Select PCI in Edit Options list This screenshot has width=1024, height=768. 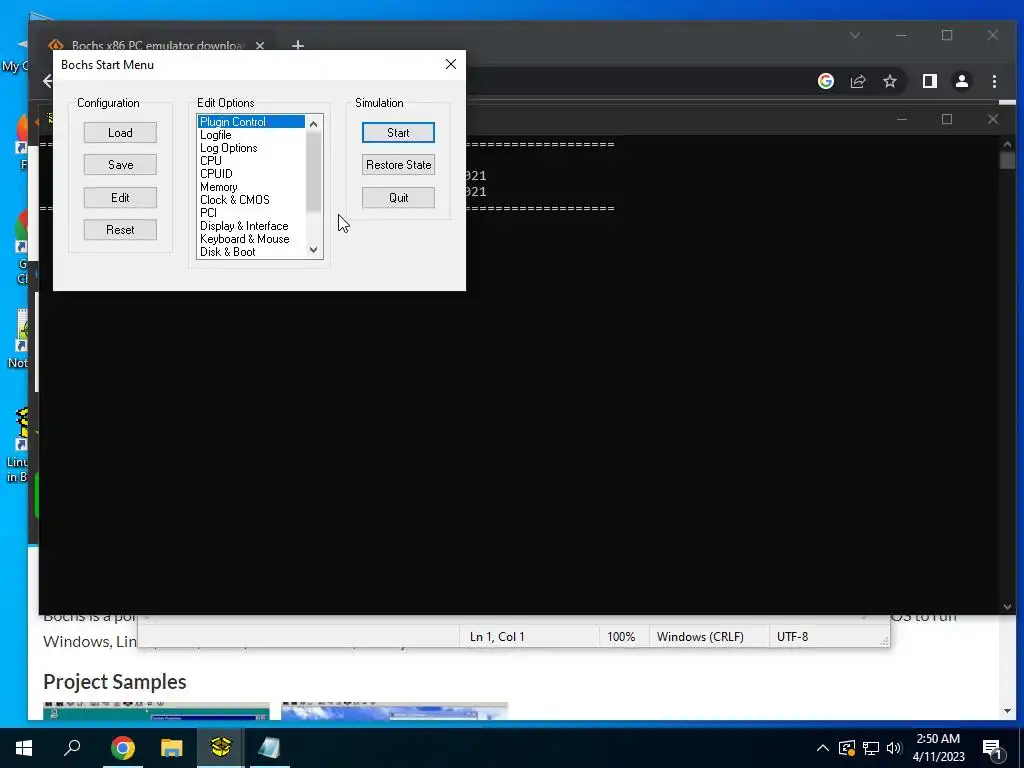pos(251,213)
